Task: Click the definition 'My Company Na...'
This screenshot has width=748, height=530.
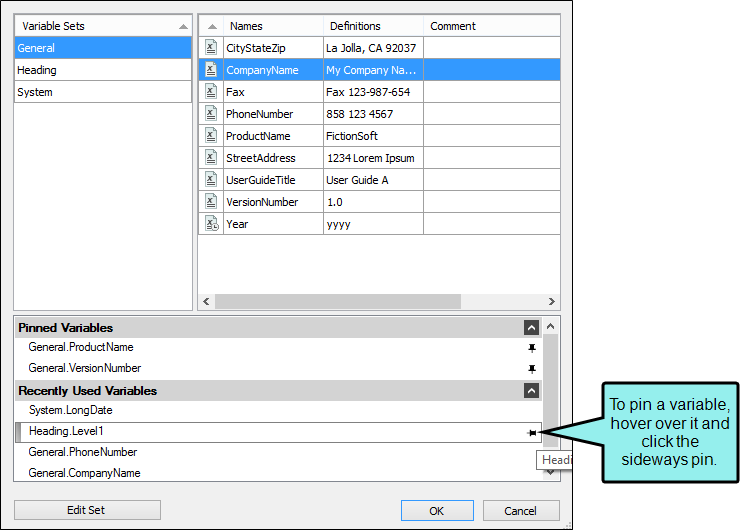Action: (x=374, y=70)
